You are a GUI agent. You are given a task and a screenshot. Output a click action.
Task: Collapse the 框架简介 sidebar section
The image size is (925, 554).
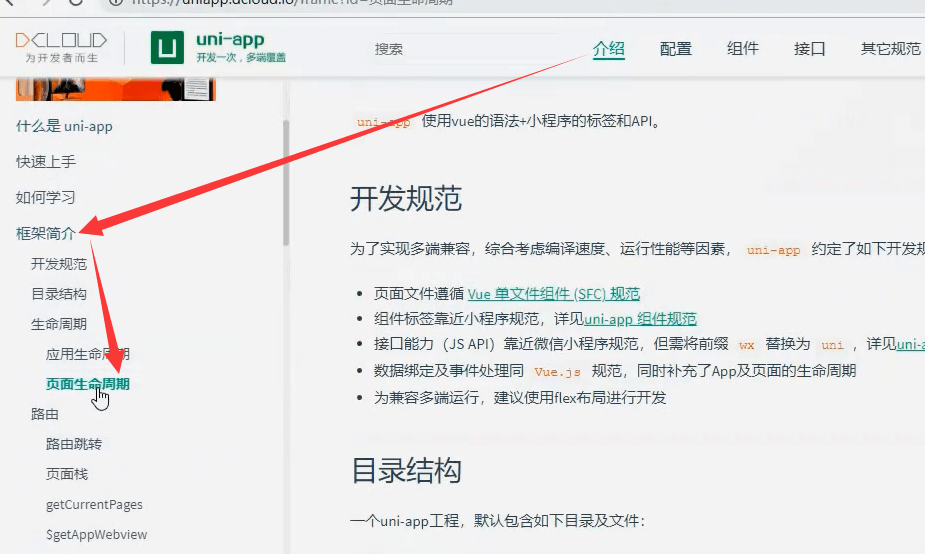click(45, 234)
